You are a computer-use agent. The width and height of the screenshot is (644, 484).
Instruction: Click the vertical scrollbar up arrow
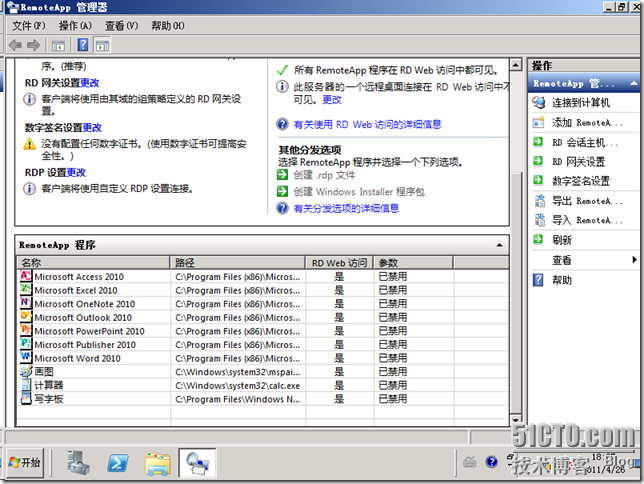click(515, 65)
